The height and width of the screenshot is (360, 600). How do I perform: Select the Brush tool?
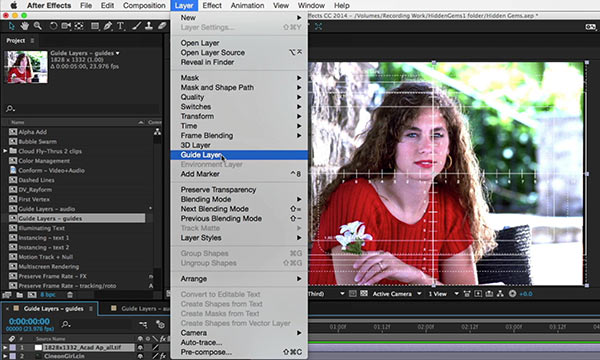point(137,26)
